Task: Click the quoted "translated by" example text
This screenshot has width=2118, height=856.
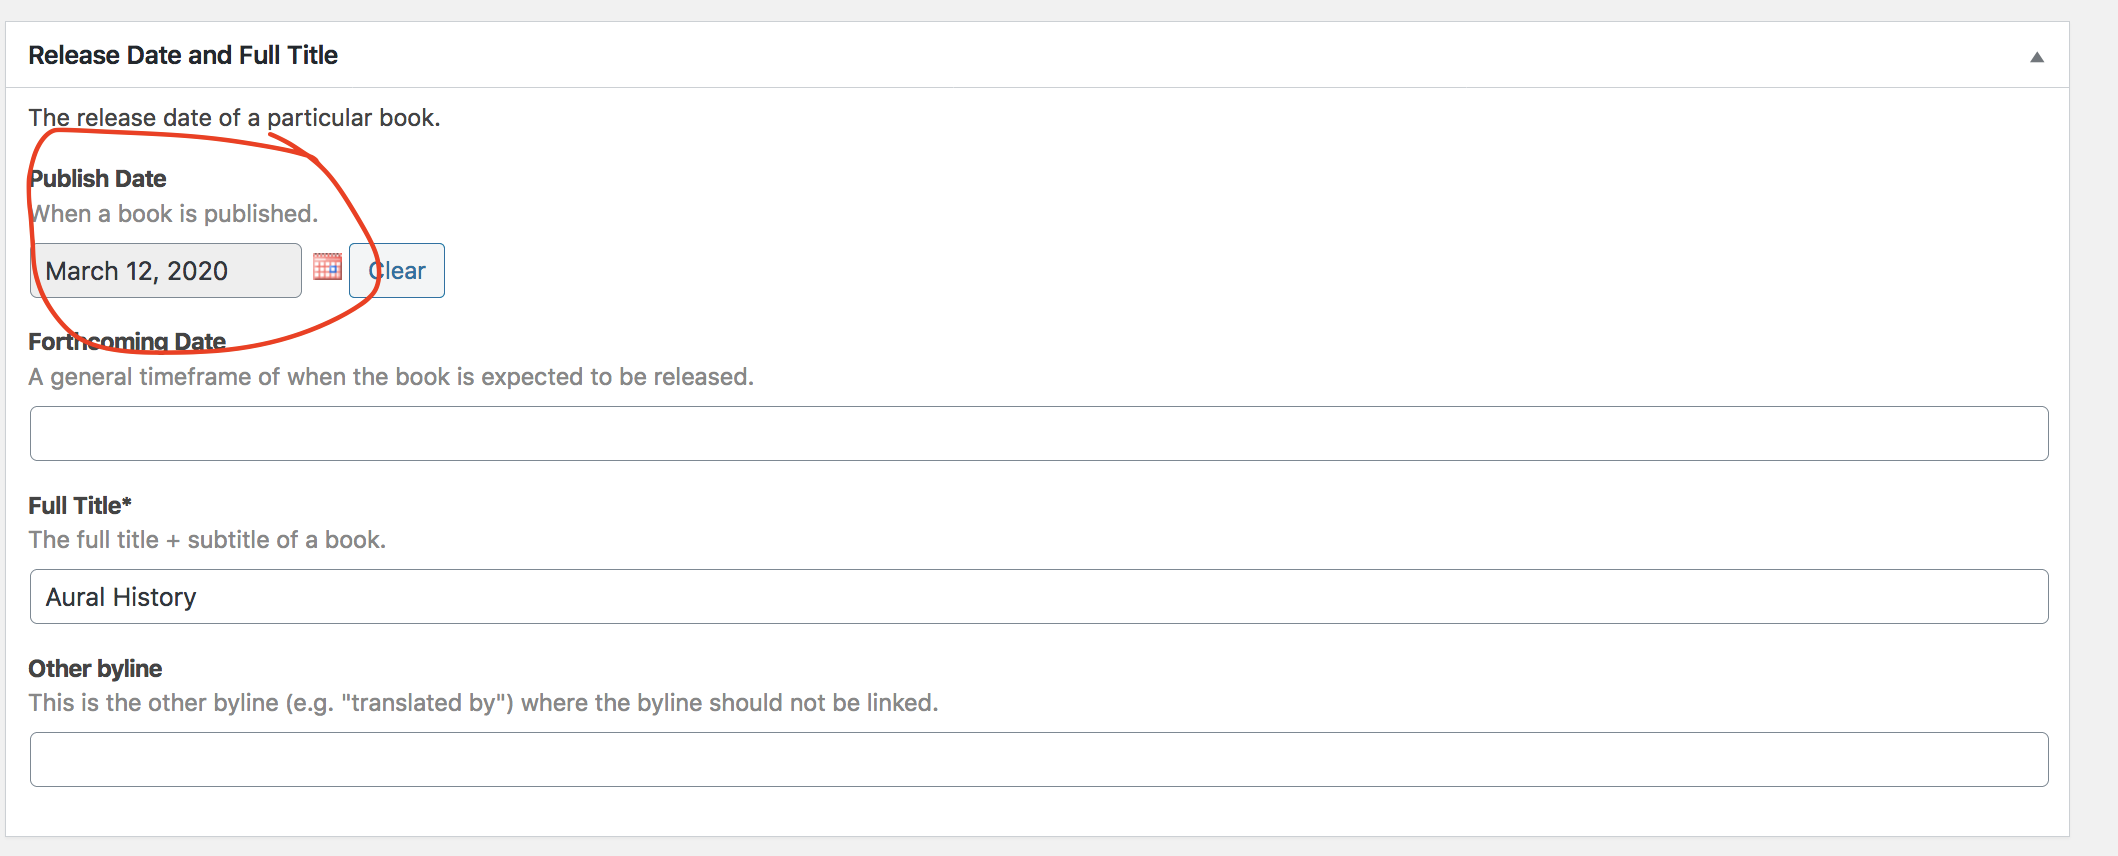Action: pyautogui.click(x=427, y=703)
